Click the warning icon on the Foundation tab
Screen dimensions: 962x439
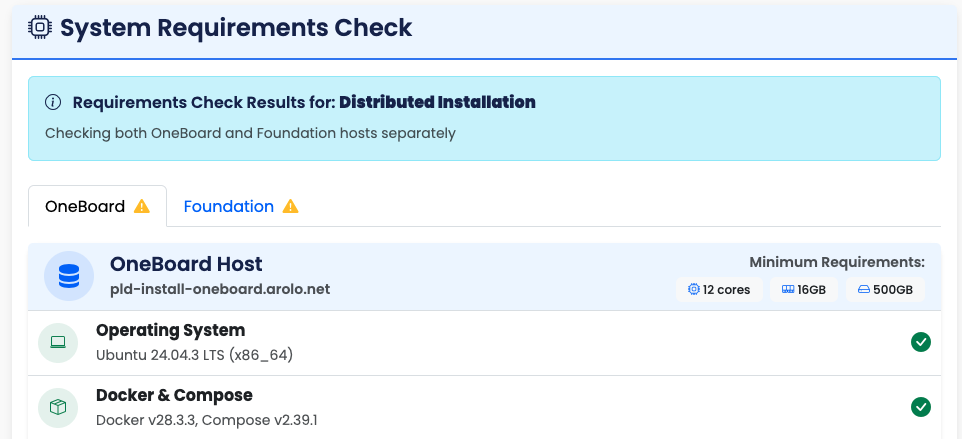coord(291,207)
